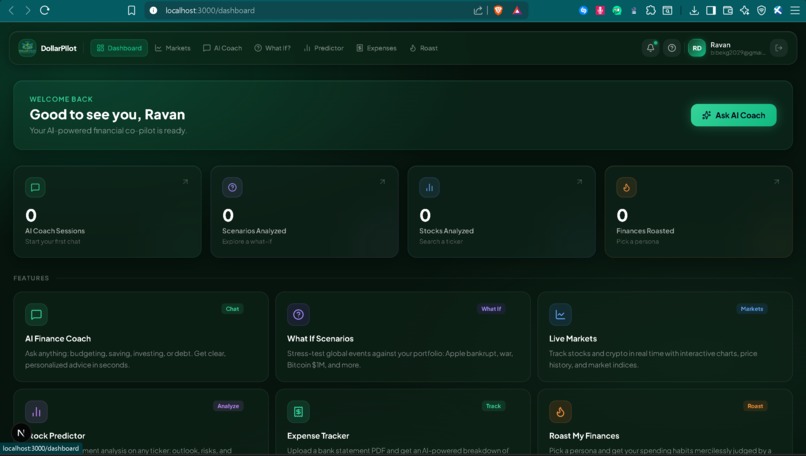
Task: Open the AI Coach nav tab
Action: (x=223, y=48)
